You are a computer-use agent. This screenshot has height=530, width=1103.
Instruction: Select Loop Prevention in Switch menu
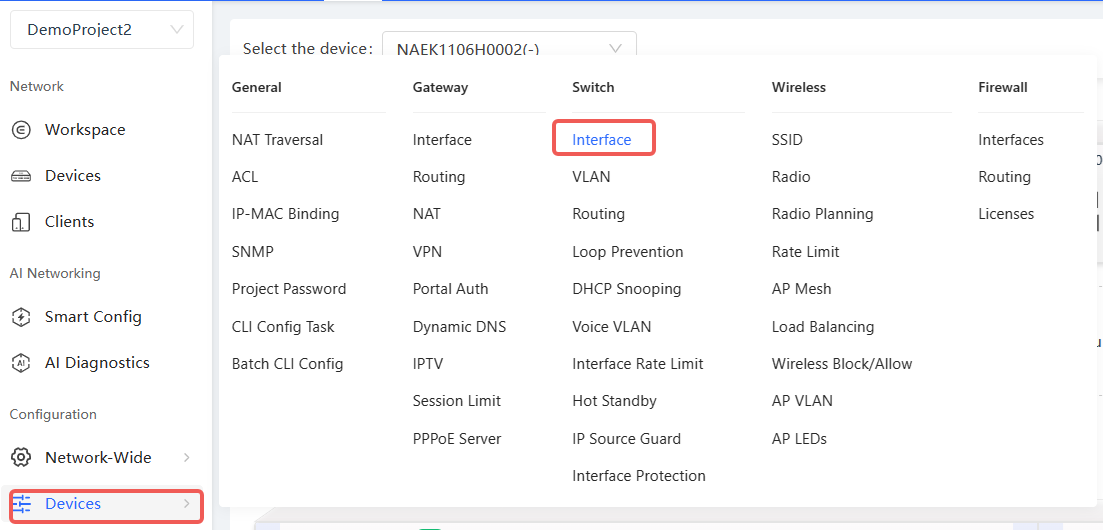point(627,252)
